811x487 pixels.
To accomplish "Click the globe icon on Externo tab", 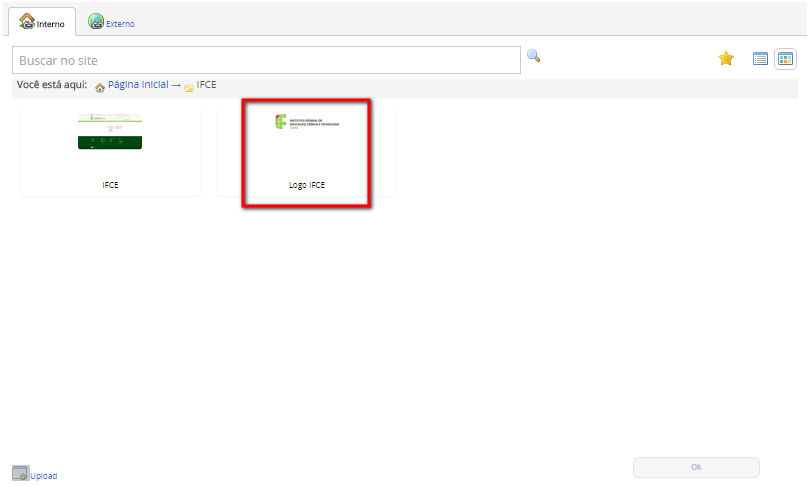I will [x=96, y=21].
